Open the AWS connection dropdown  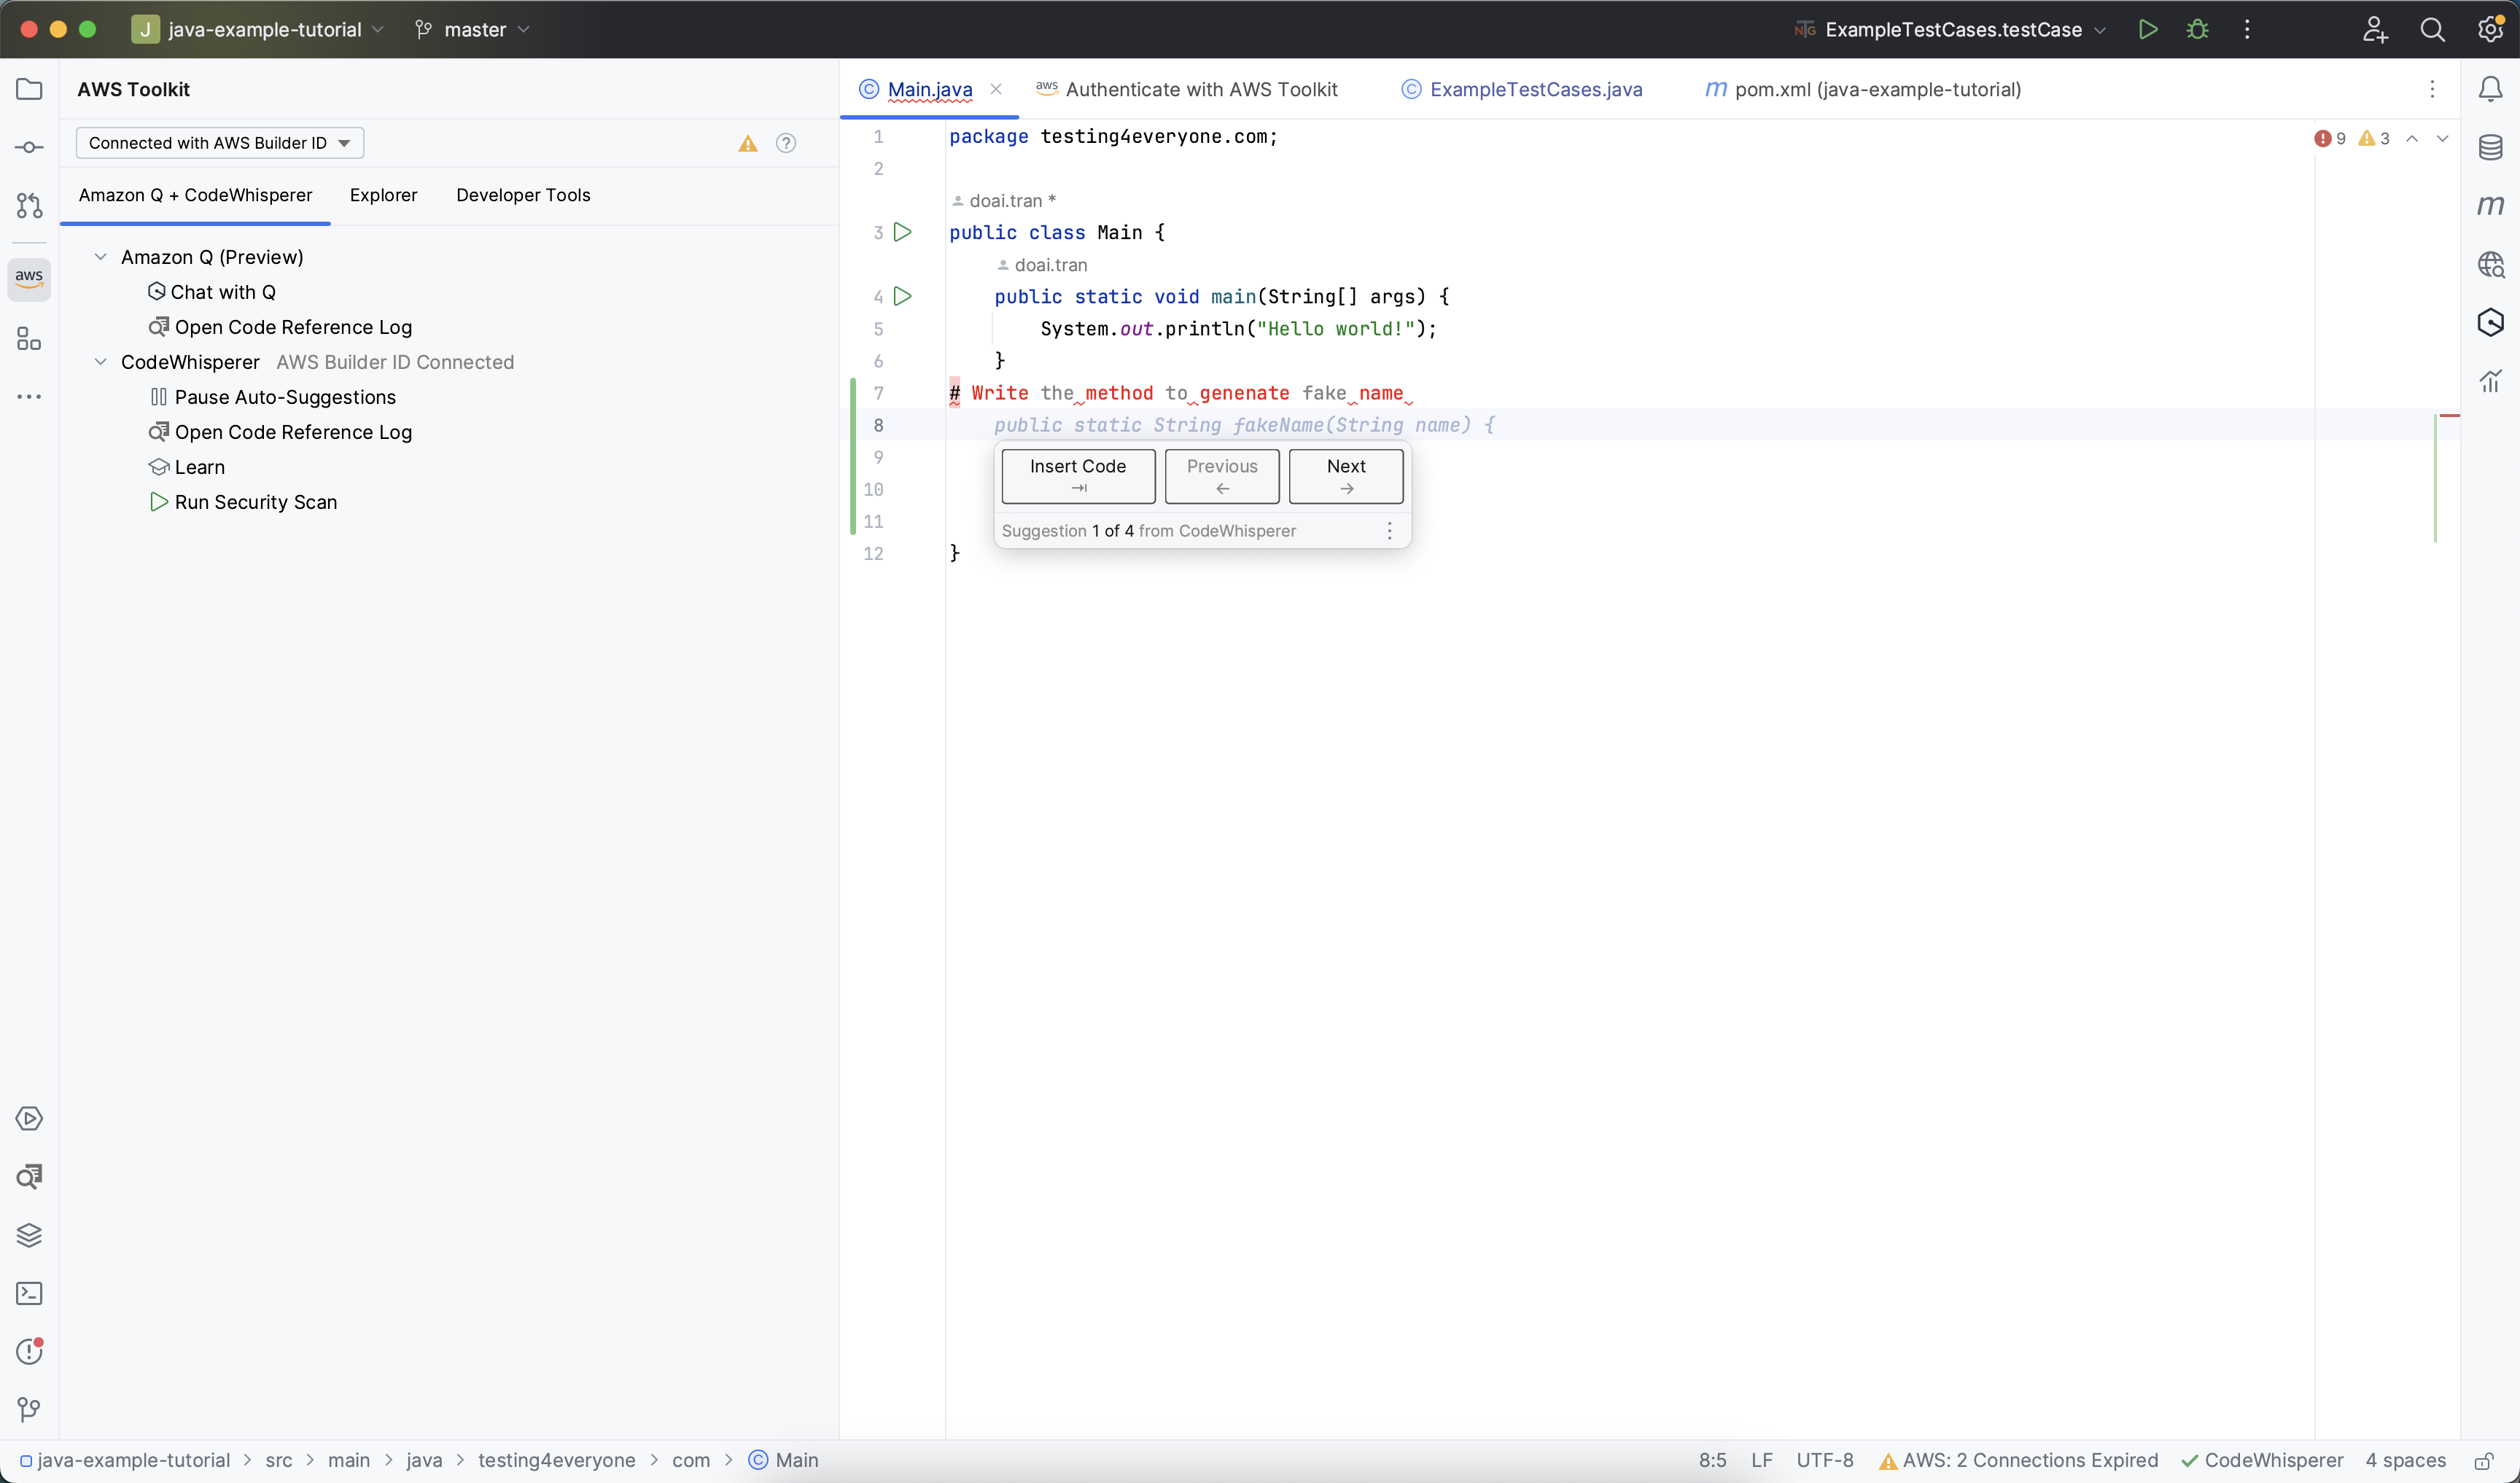tap(220, 143)
